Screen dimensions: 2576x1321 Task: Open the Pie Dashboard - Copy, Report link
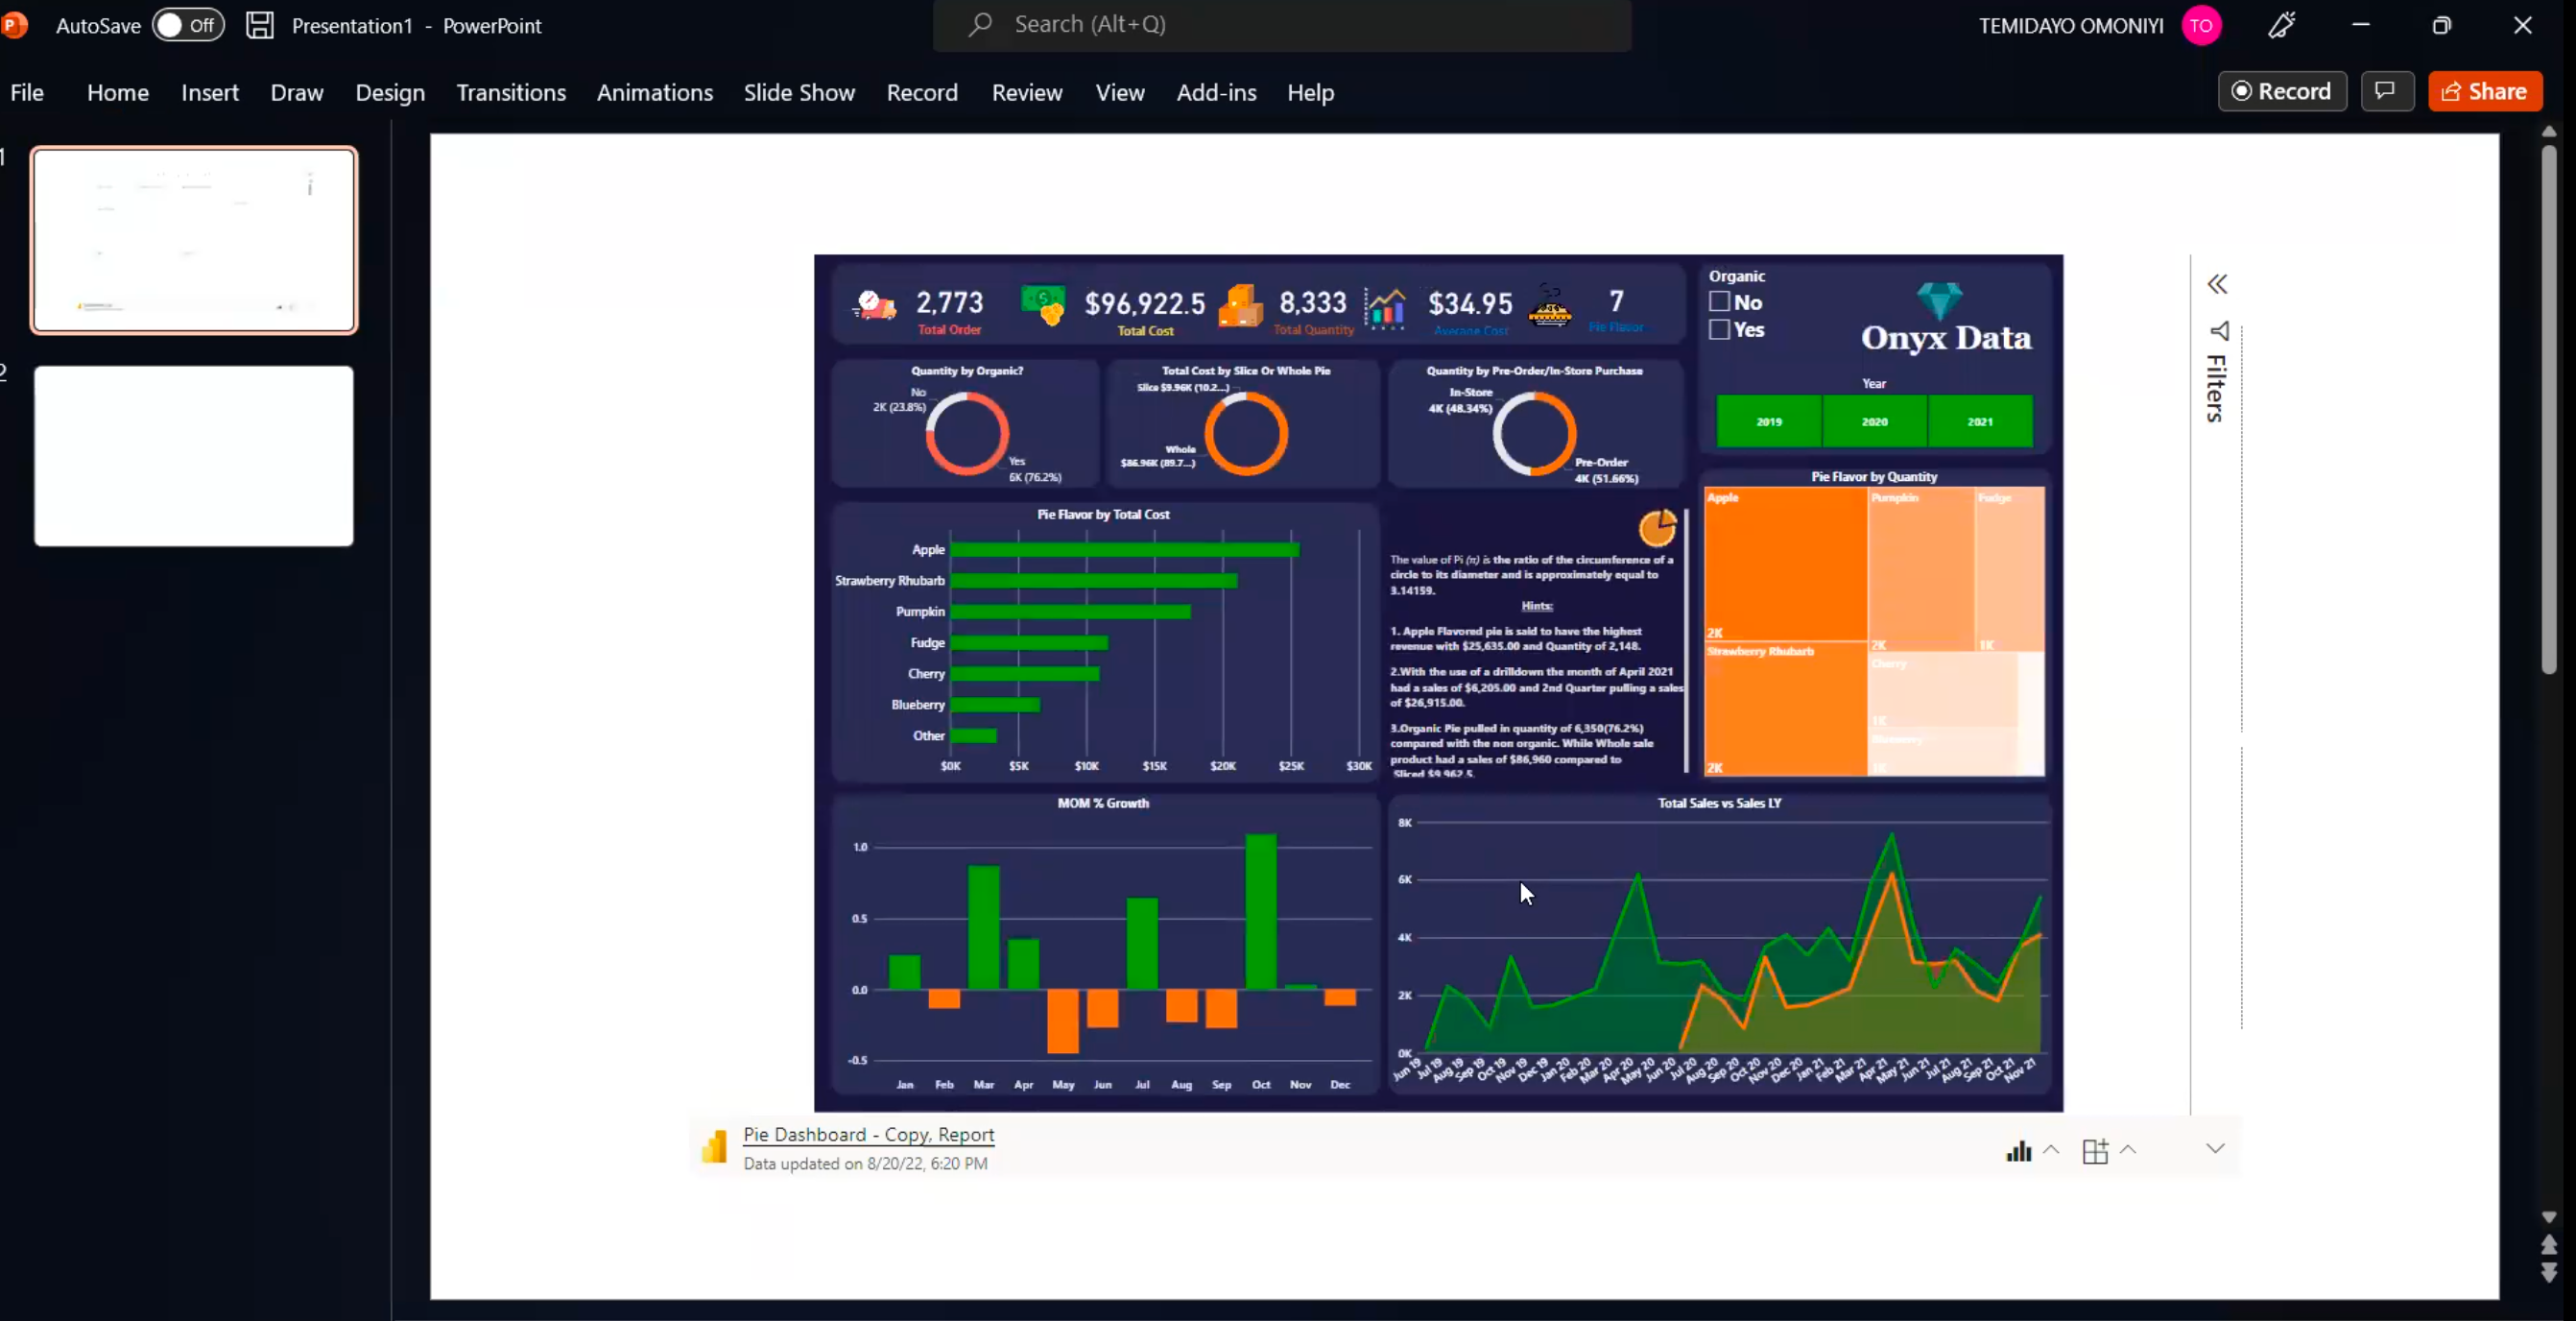click(x=867, y=1134)
